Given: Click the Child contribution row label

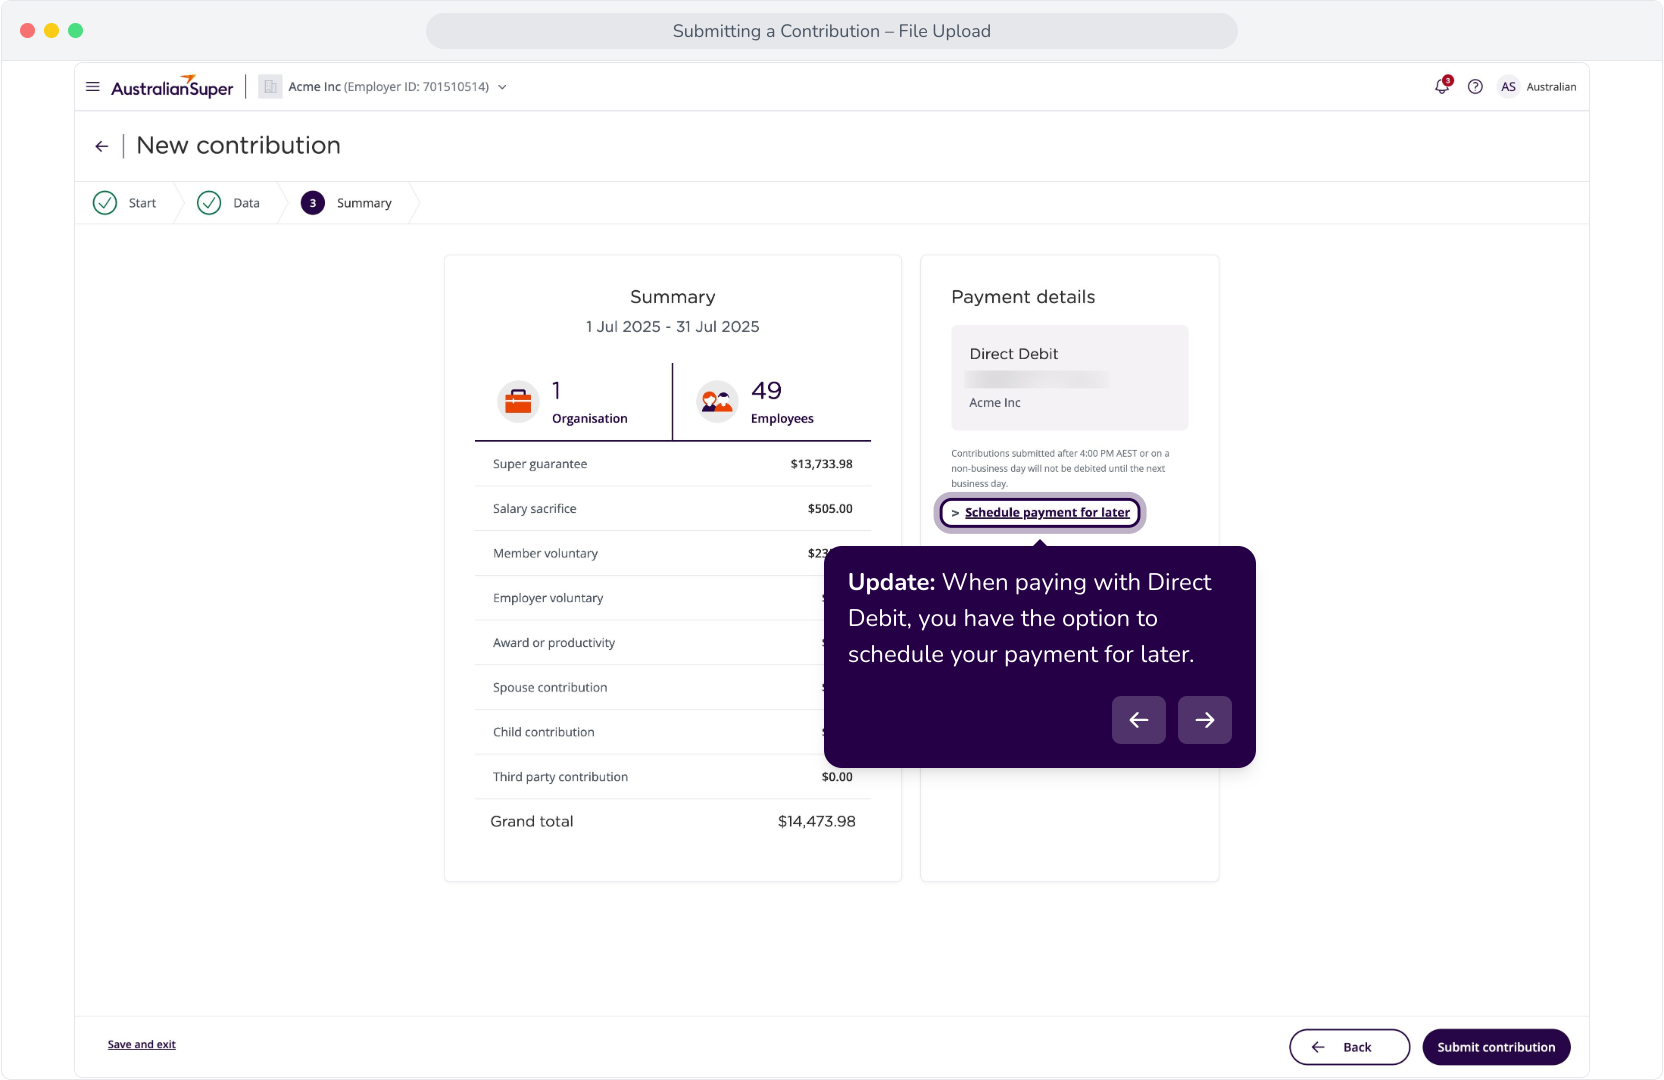Looking at the screenshot, I should 544,732.
